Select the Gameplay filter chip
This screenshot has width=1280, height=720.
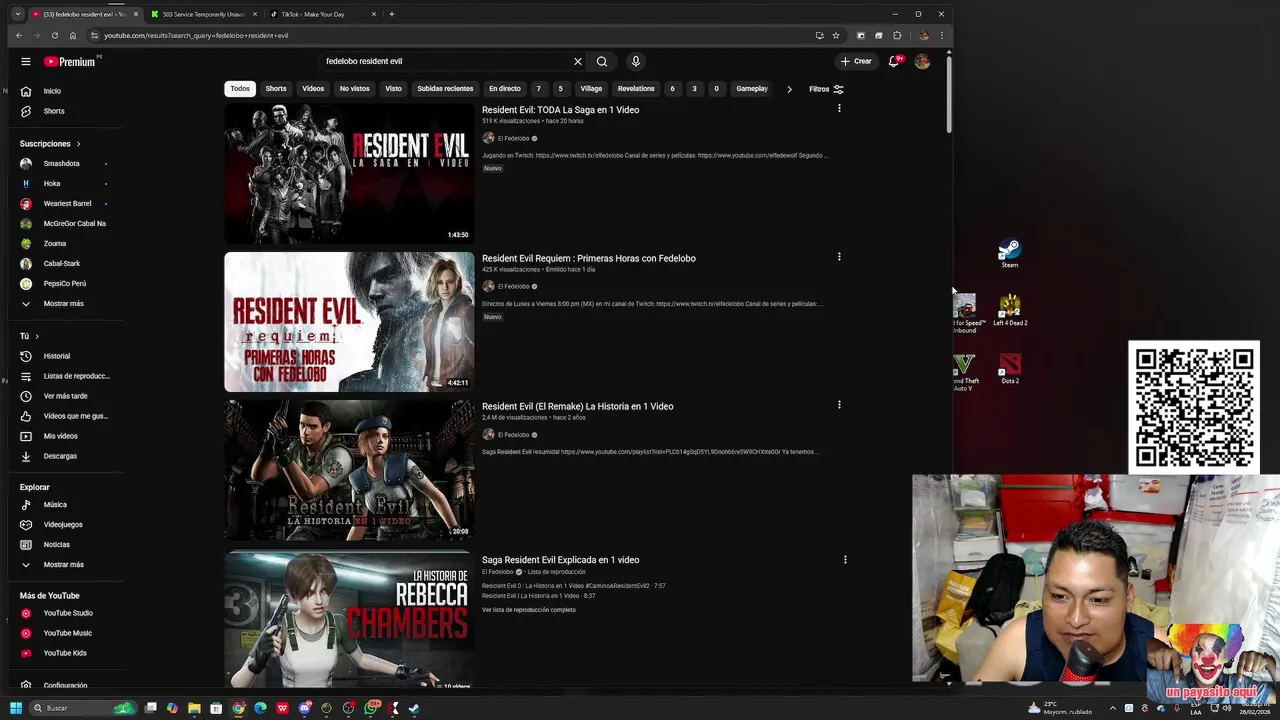click(x=752, y=89)
